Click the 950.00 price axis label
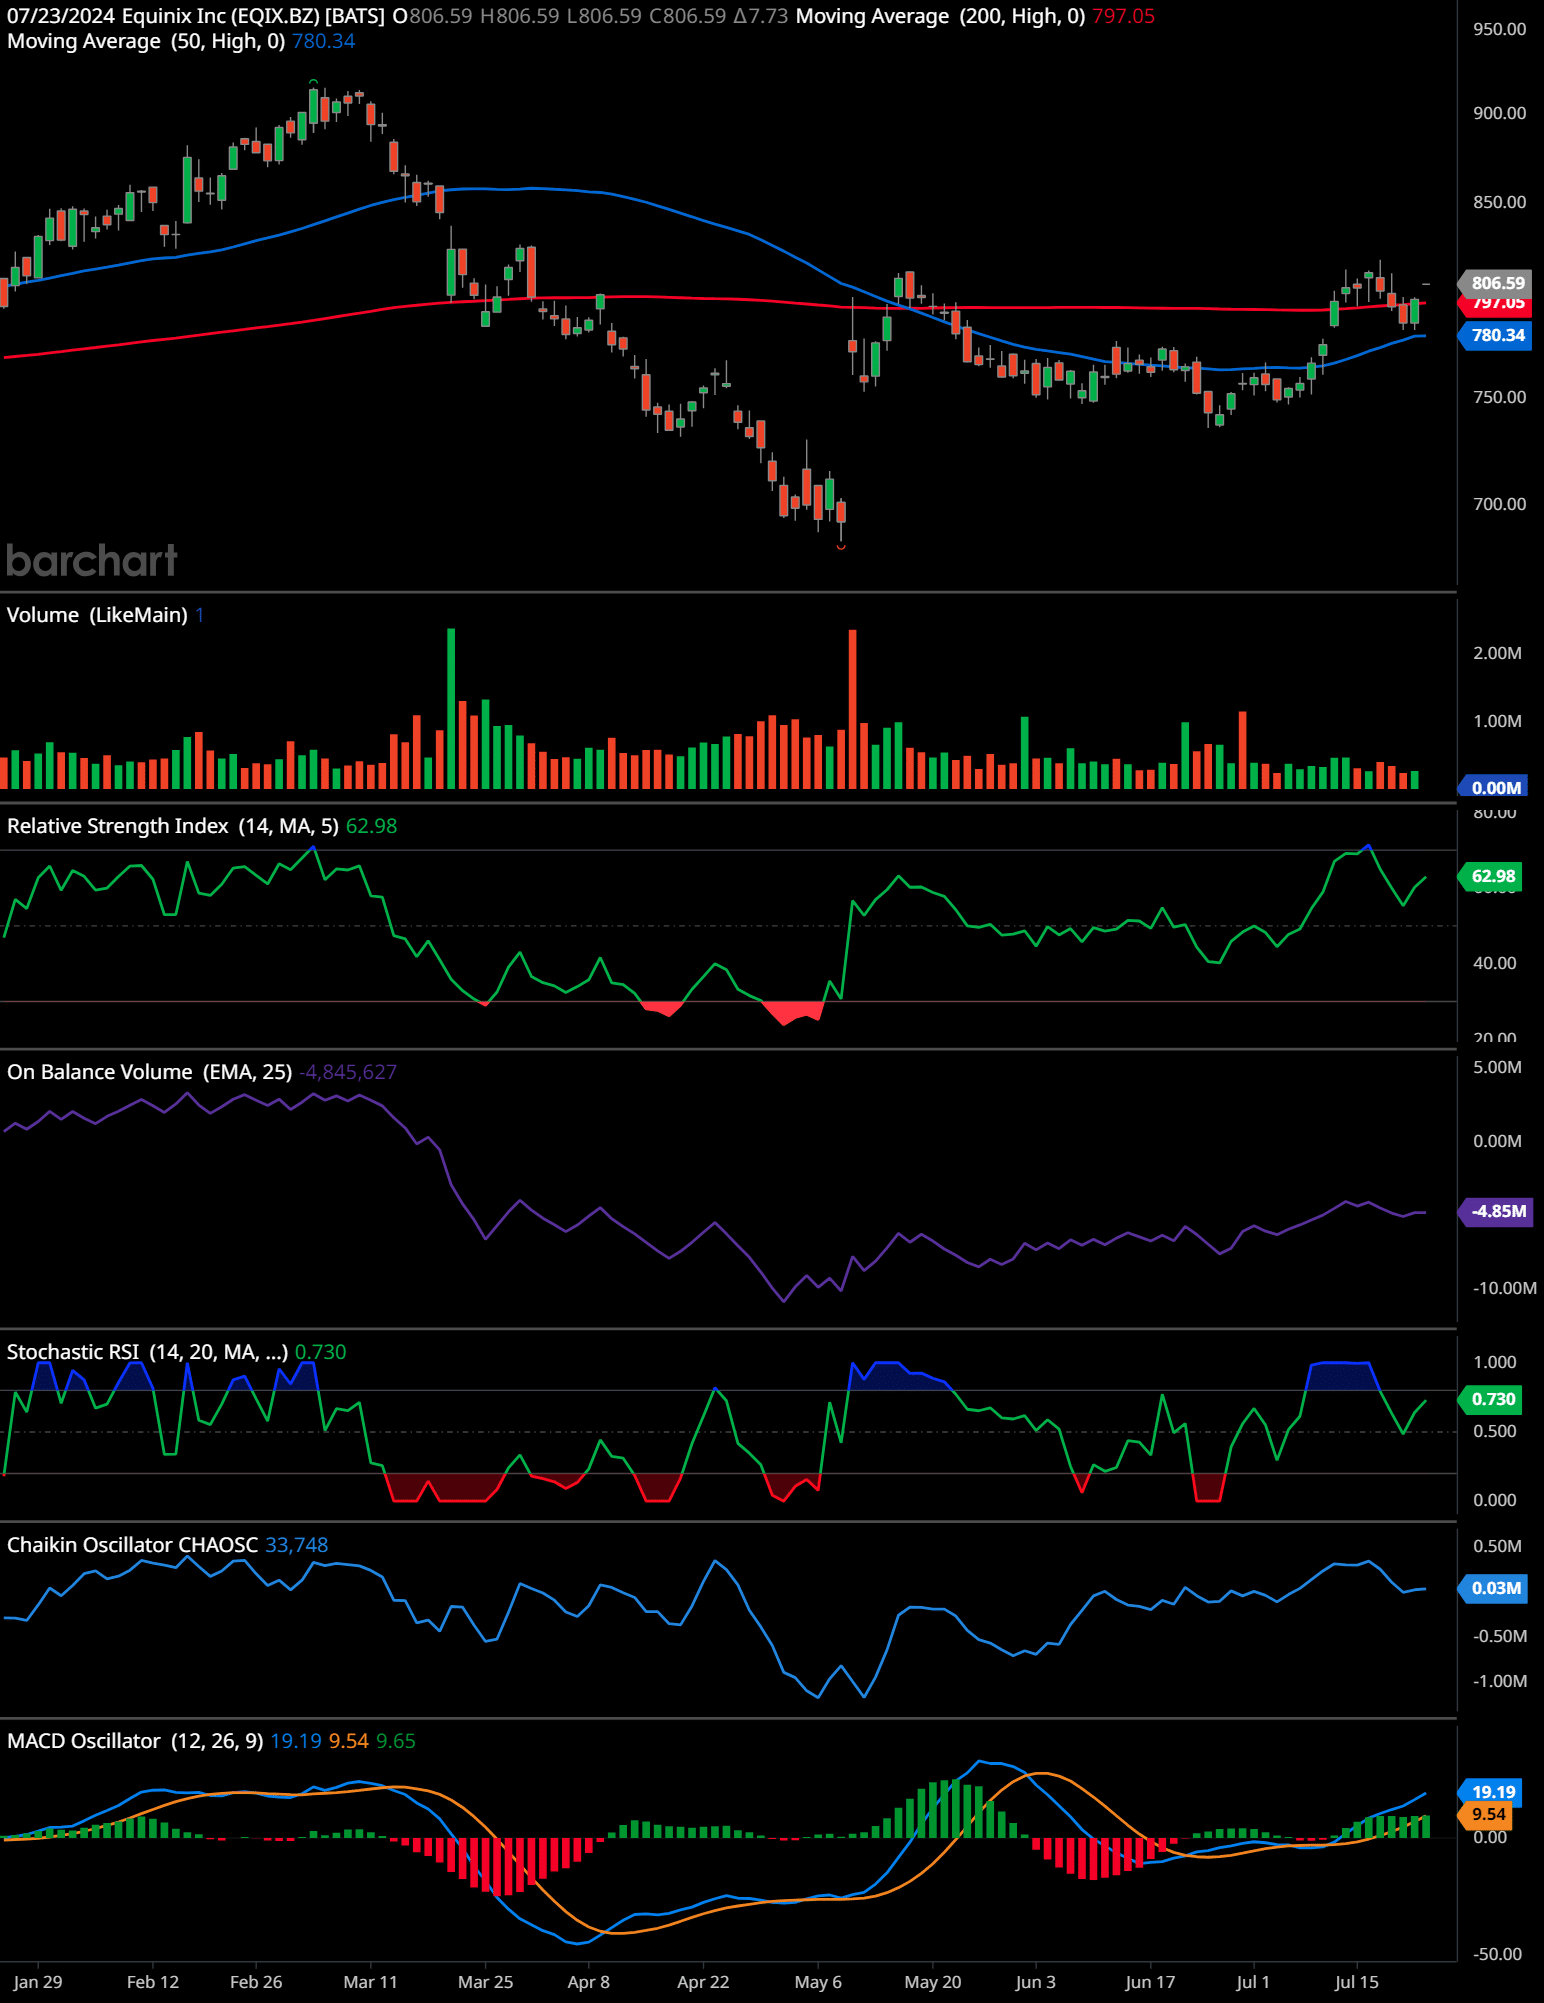 (x=1499, y=29)
